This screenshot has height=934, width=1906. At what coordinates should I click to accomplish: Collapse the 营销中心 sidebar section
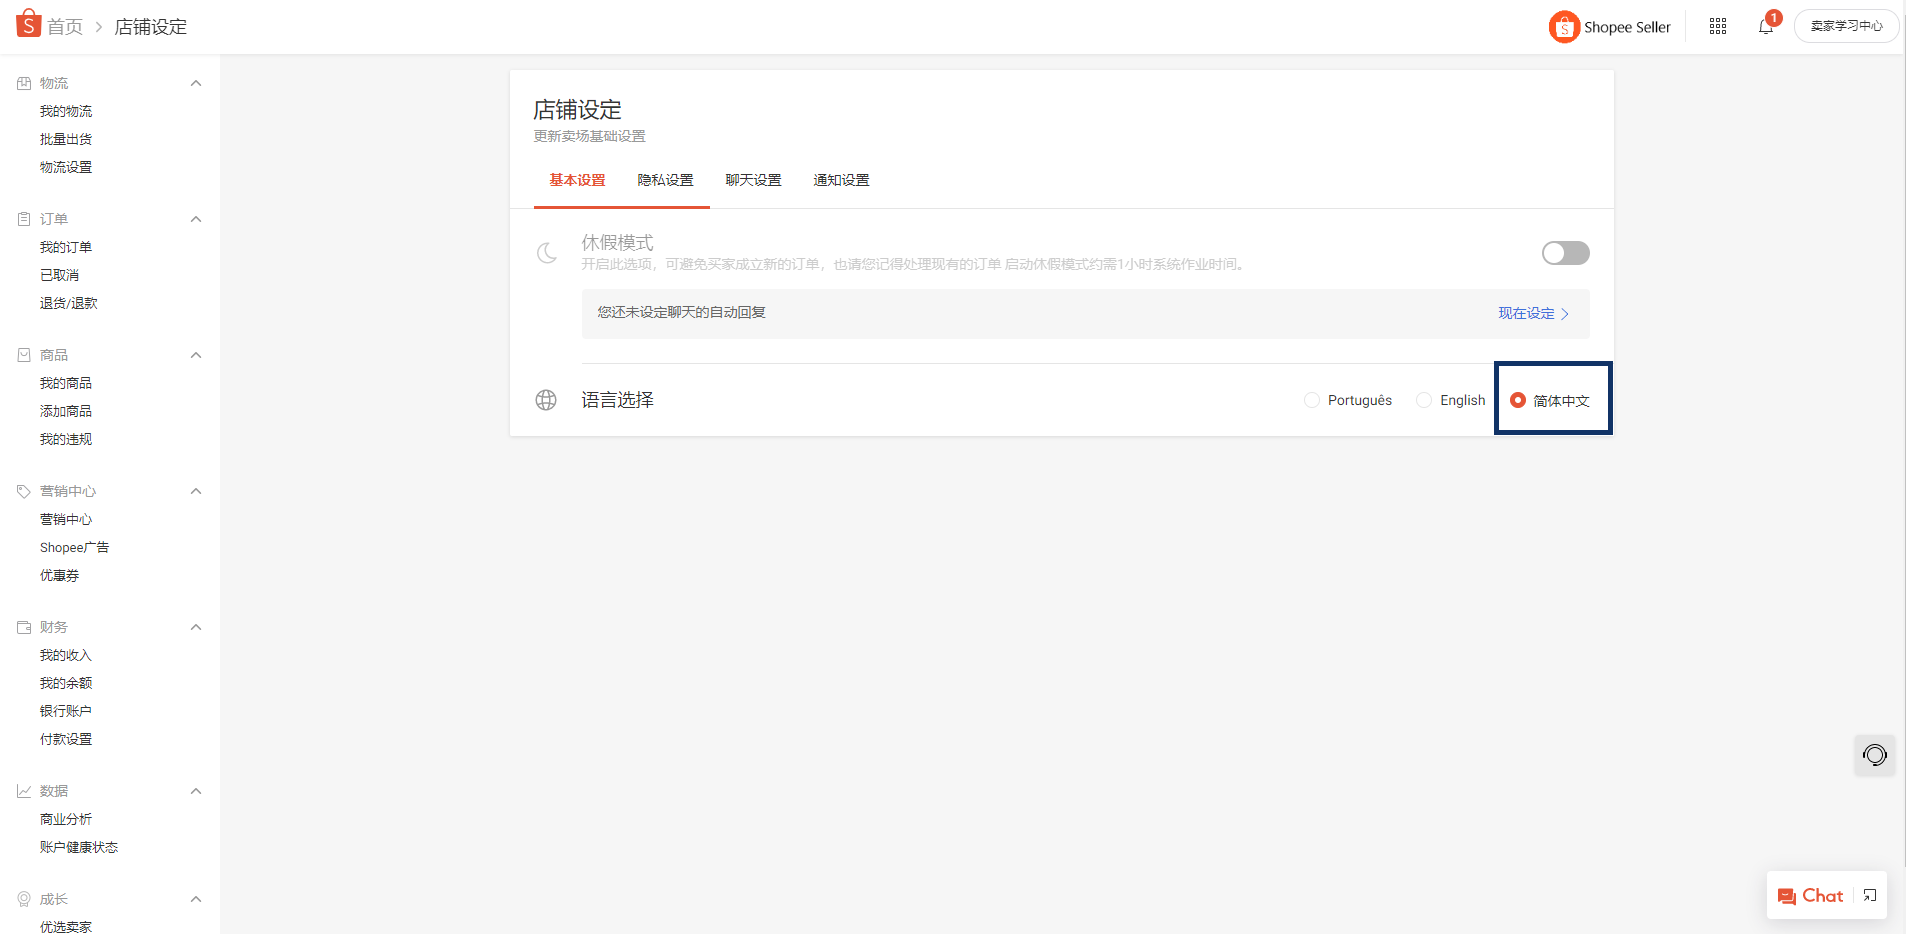pos(196,491)
